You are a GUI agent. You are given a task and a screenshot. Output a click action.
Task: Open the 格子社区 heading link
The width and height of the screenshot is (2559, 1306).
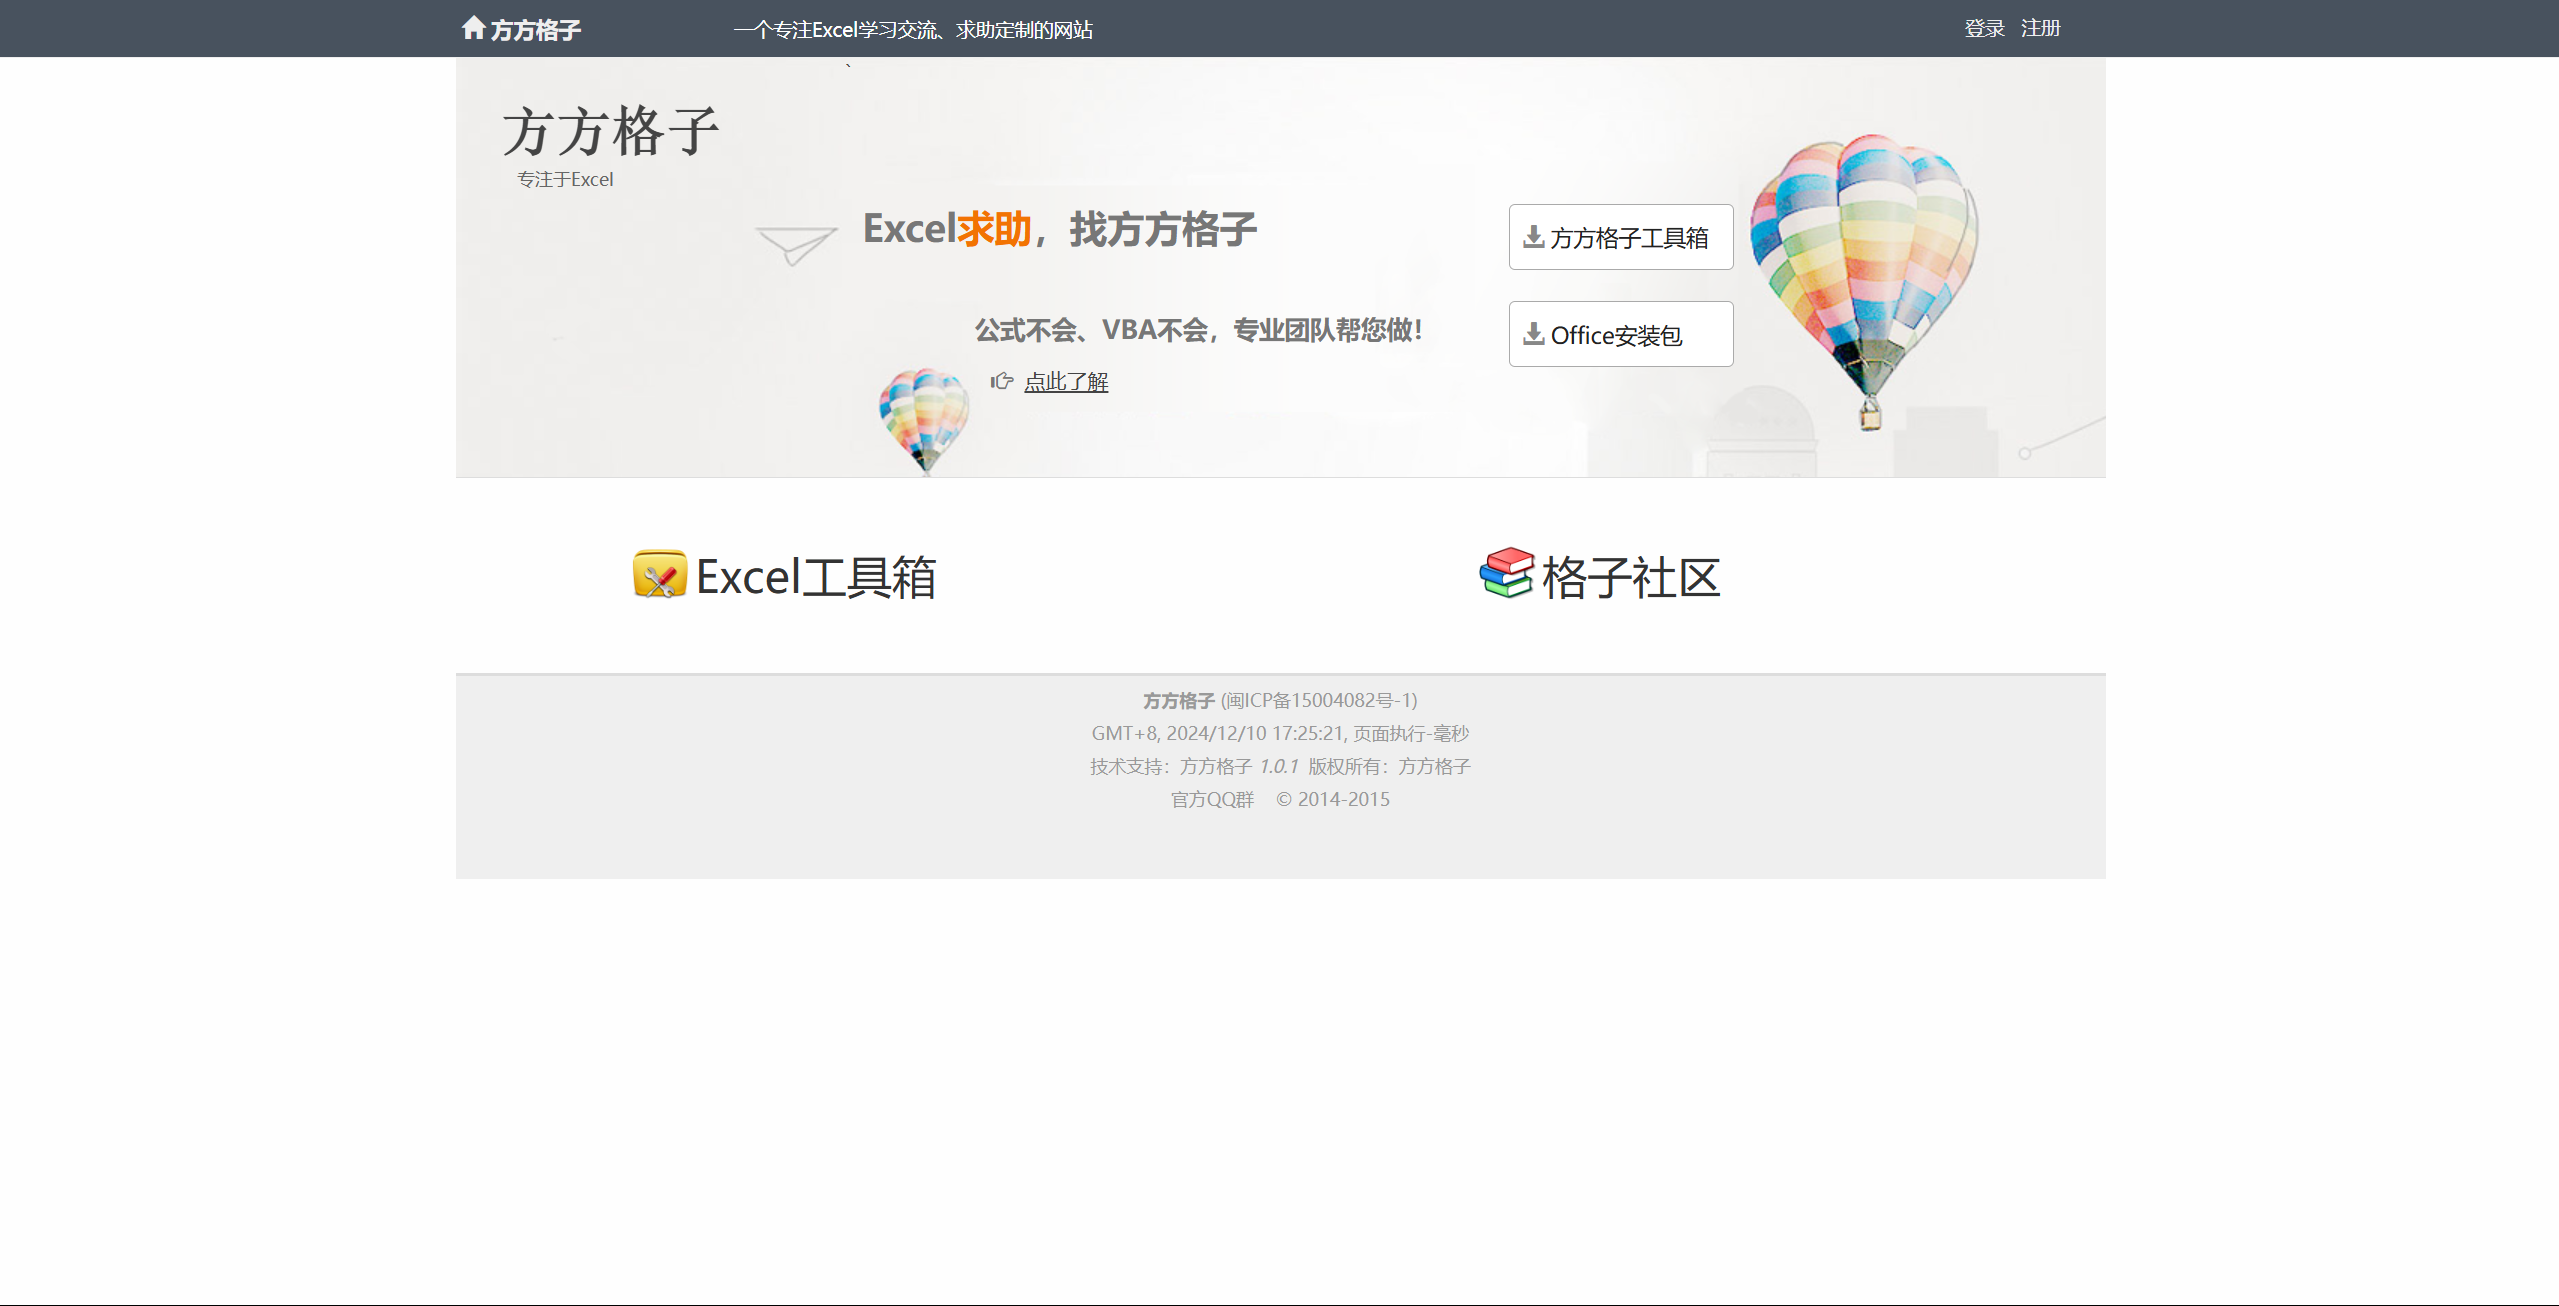click(x=1631, y=577)
